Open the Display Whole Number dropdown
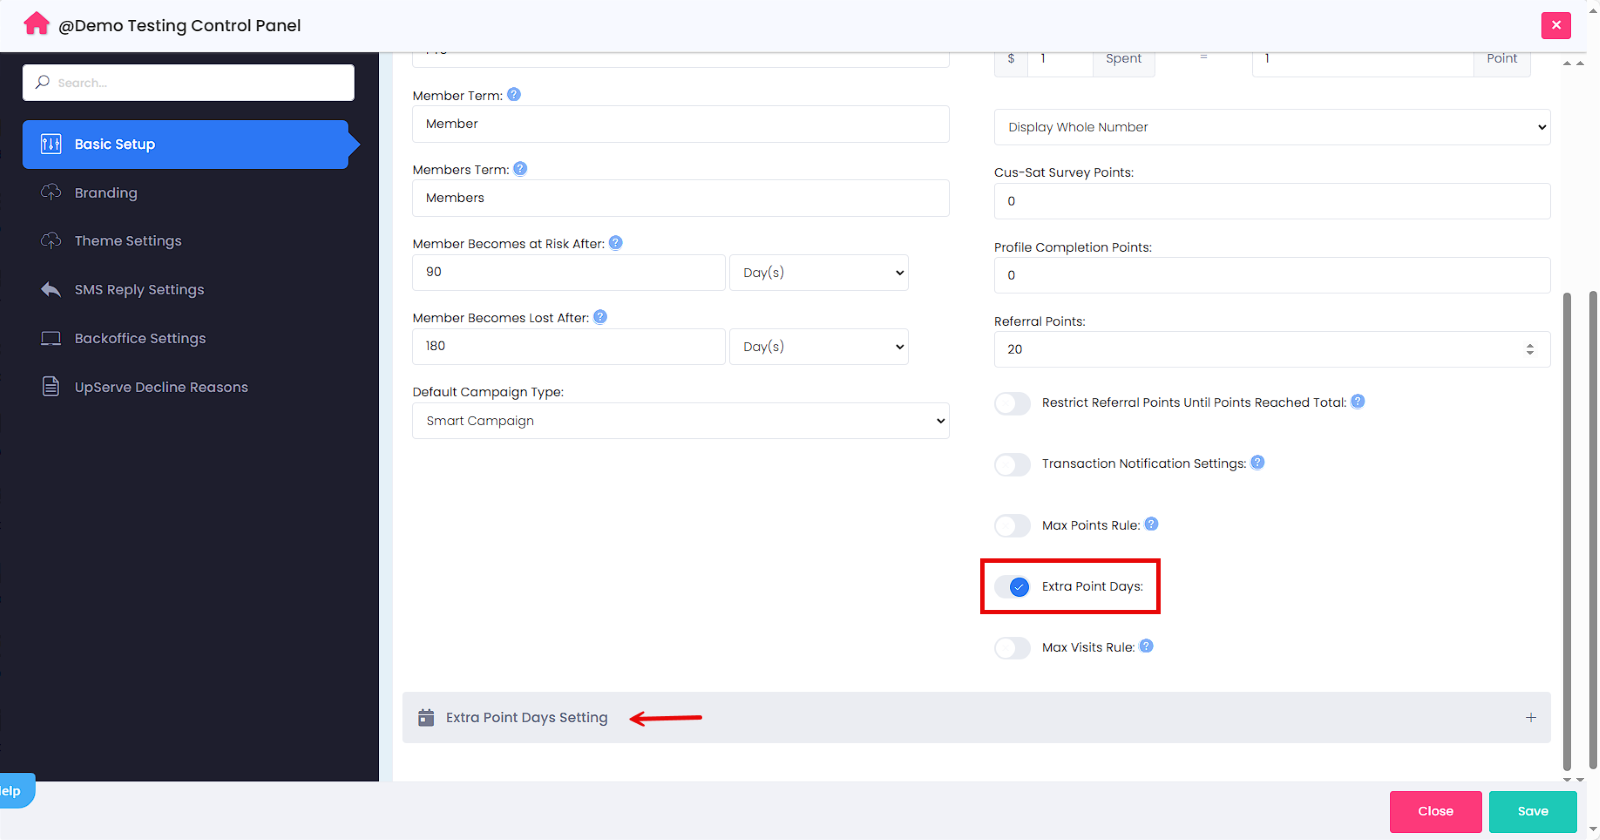1600x840 pixels. coord(1272,127)
